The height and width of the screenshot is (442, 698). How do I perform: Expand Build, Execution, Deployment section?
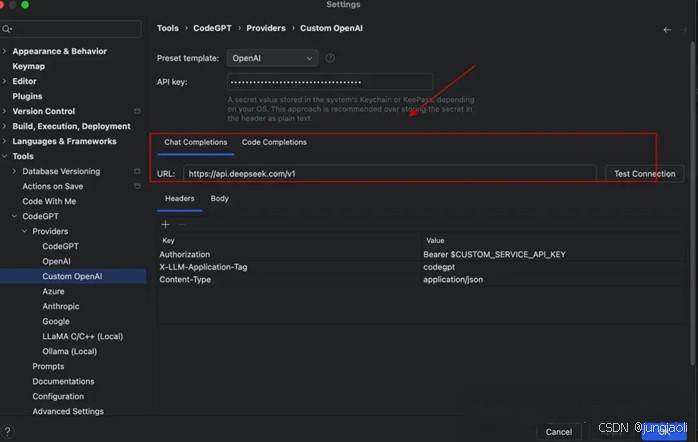(4, 126)
